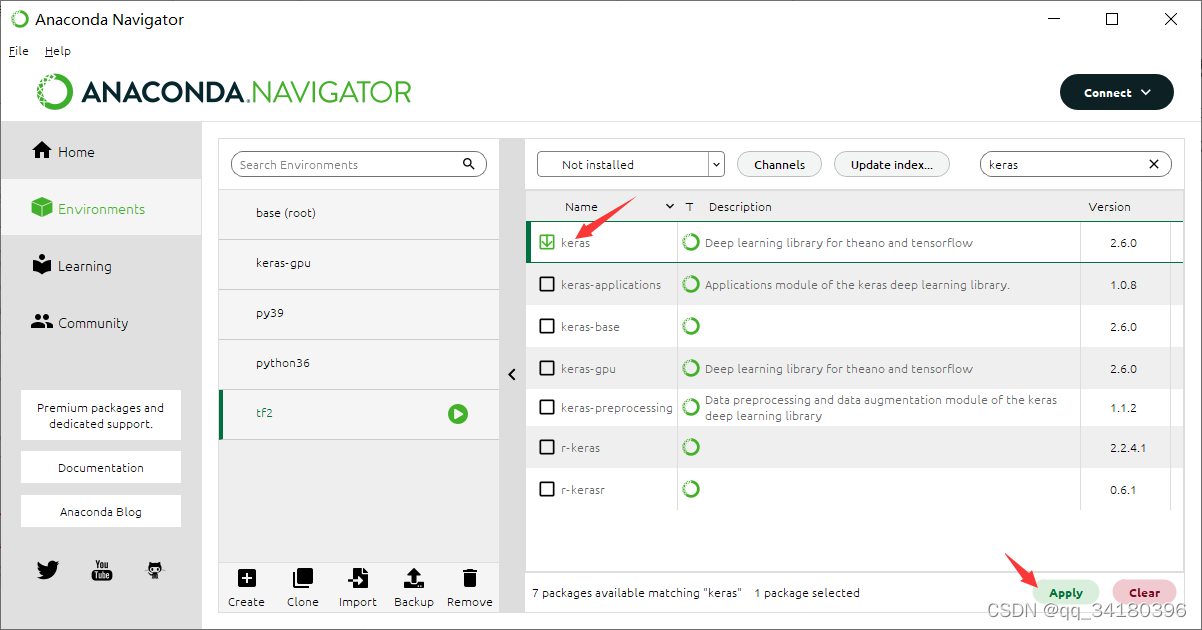Viewport: 1202px width, 630px height.
Task: Open the Anaconda Blog link button
Action: (x=101, y=511)
